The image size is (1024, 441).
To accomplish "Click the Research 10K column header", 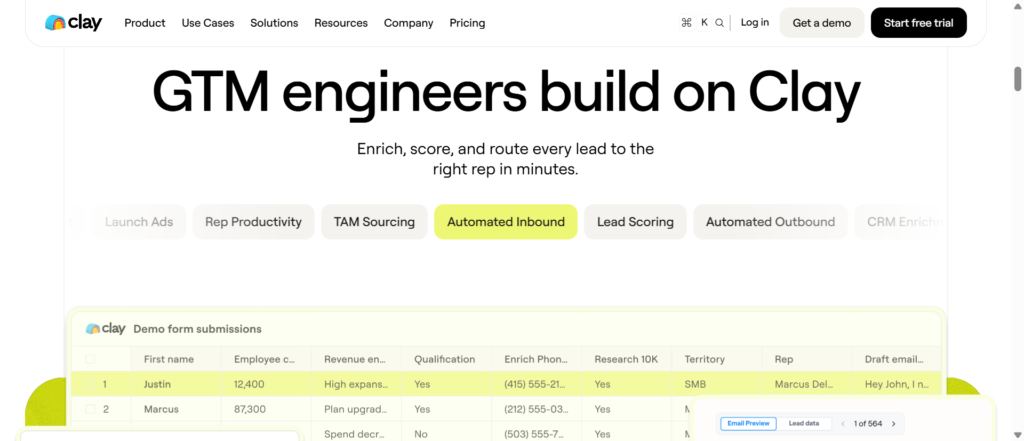I will click(x=626, y=359).
